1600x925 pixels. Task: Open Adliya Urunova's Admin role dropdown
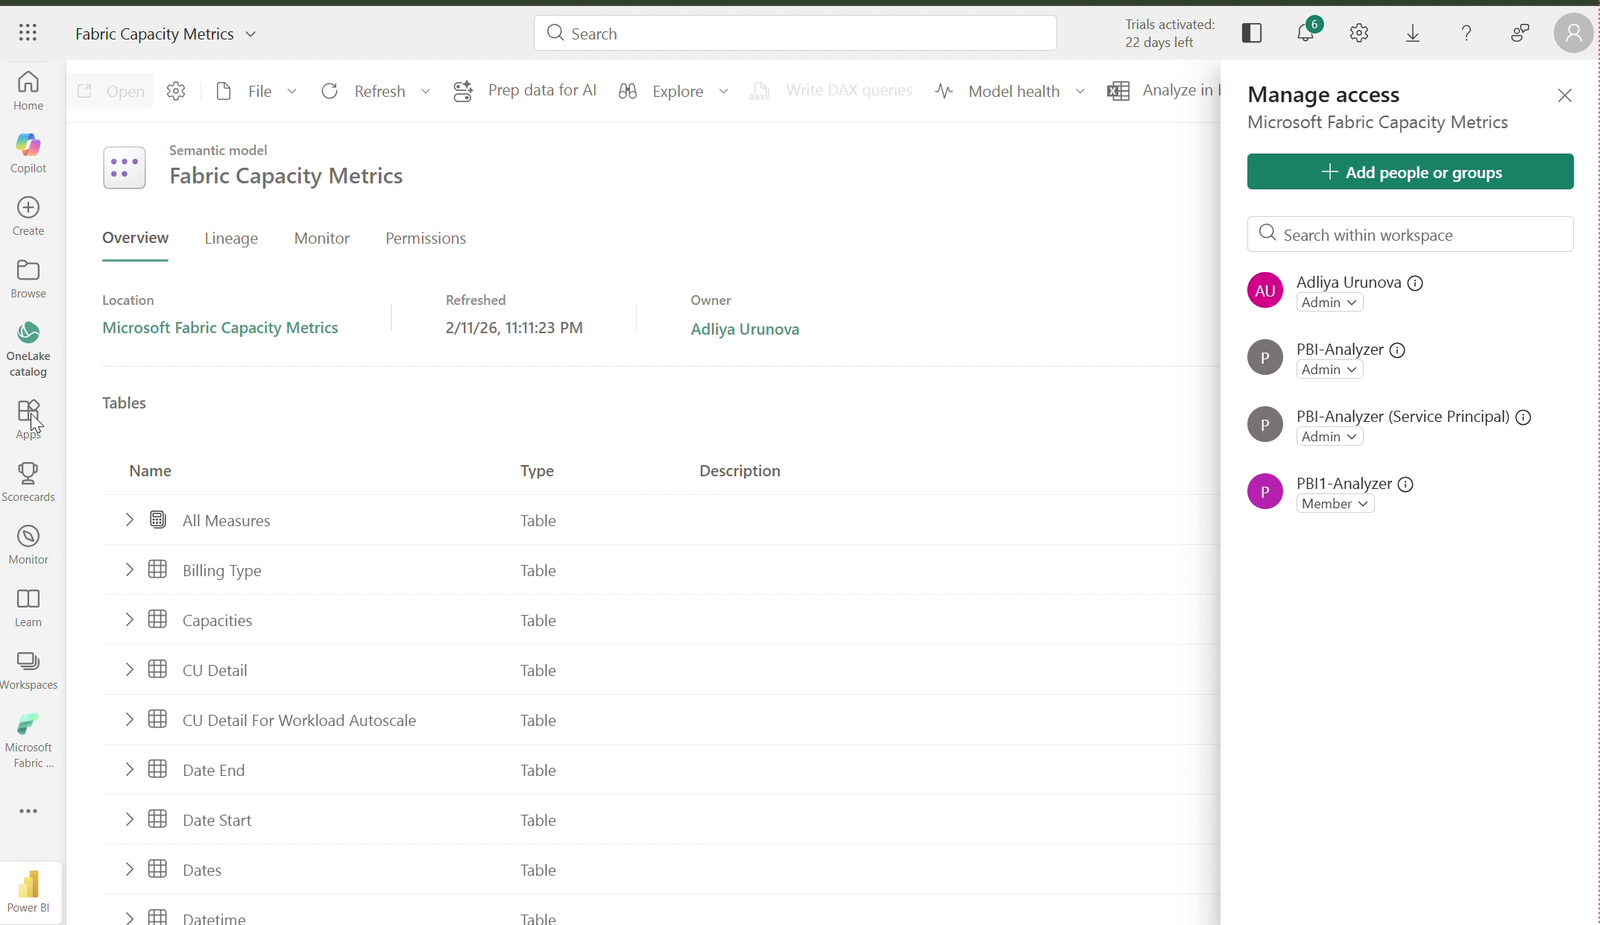point(1330,302)
